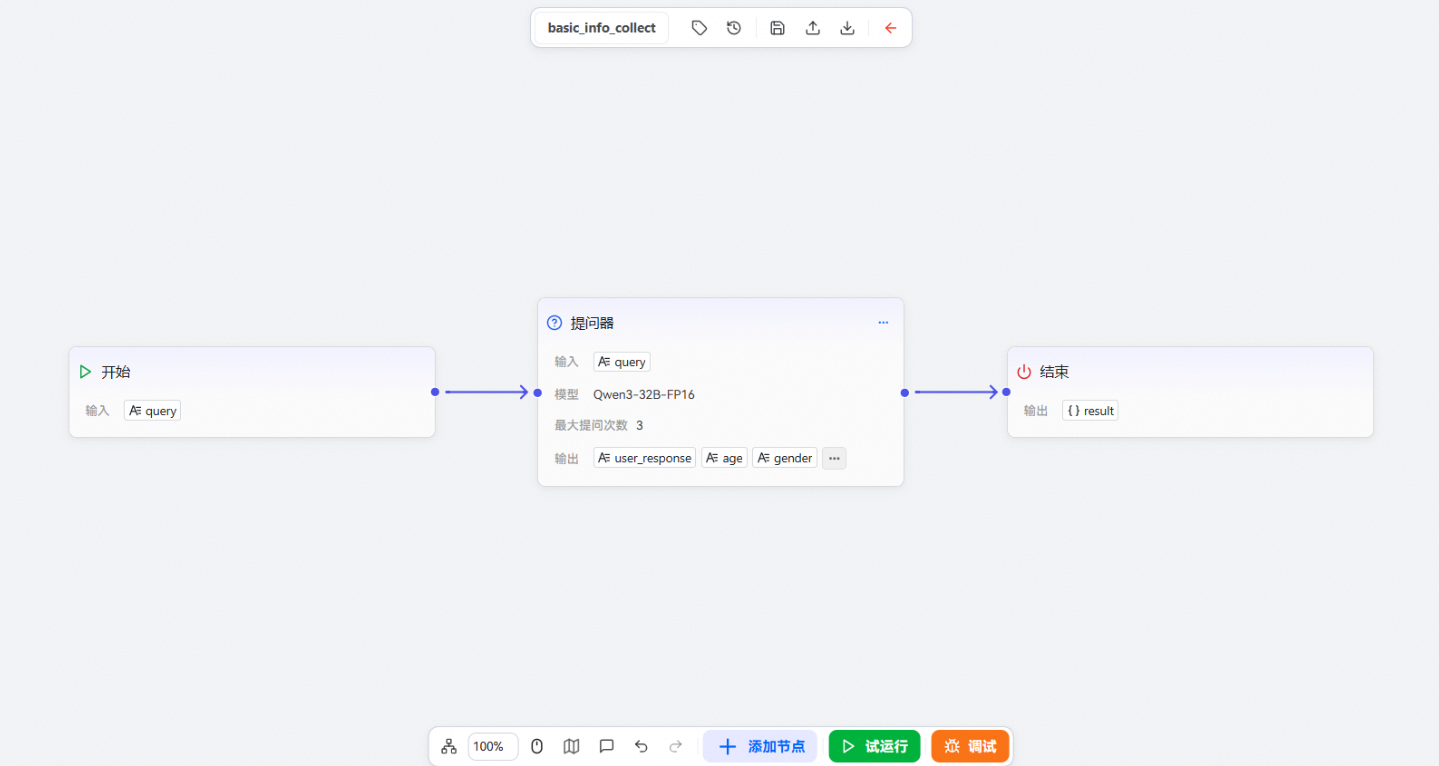This screenshot has height=766, width=1439.
Task: Start a trial run with 试运行
Action: (874, 746)
